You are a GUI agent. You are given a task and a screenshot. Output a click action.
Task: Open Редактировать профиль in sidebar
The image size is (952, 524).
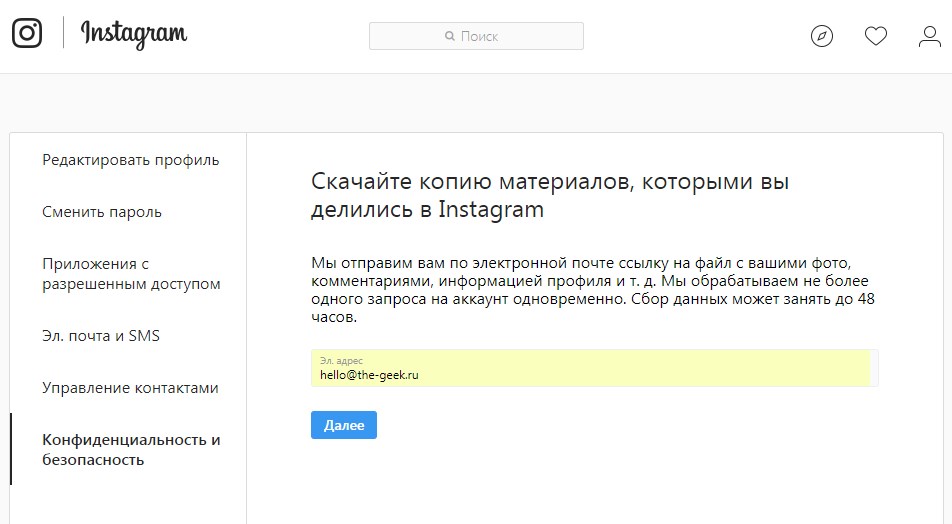[x=131, y=160]
